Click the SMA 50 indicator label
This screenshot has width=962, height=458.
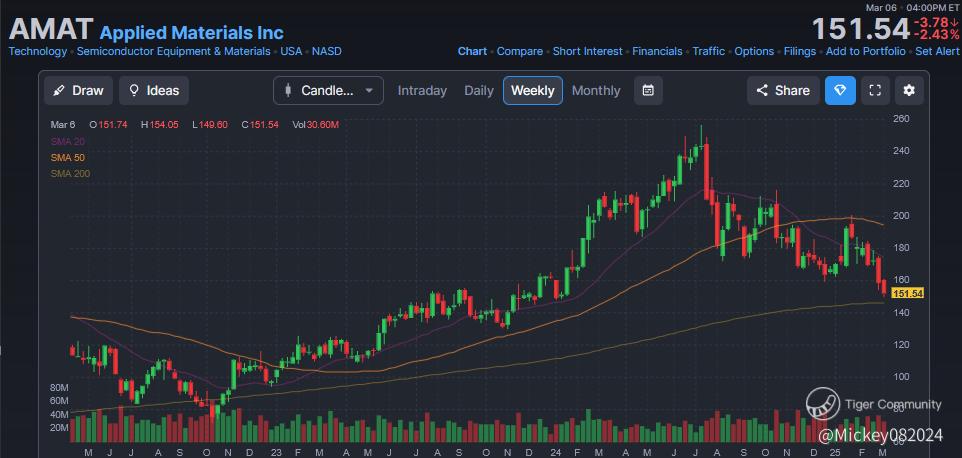pyautogui.click(x=68, y=158)
